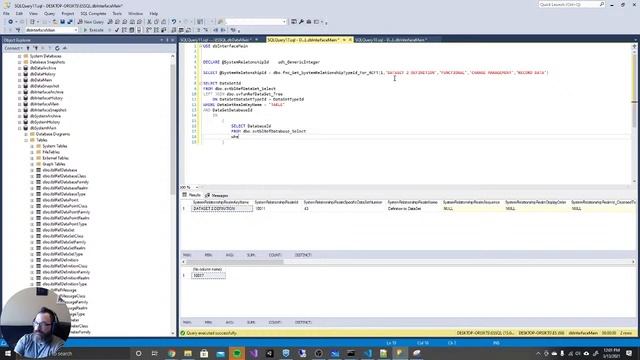Collapse the Tables folder node
The width and height of the screenshot is (640, 360).
pyautogui.click(x=26, y=140)
